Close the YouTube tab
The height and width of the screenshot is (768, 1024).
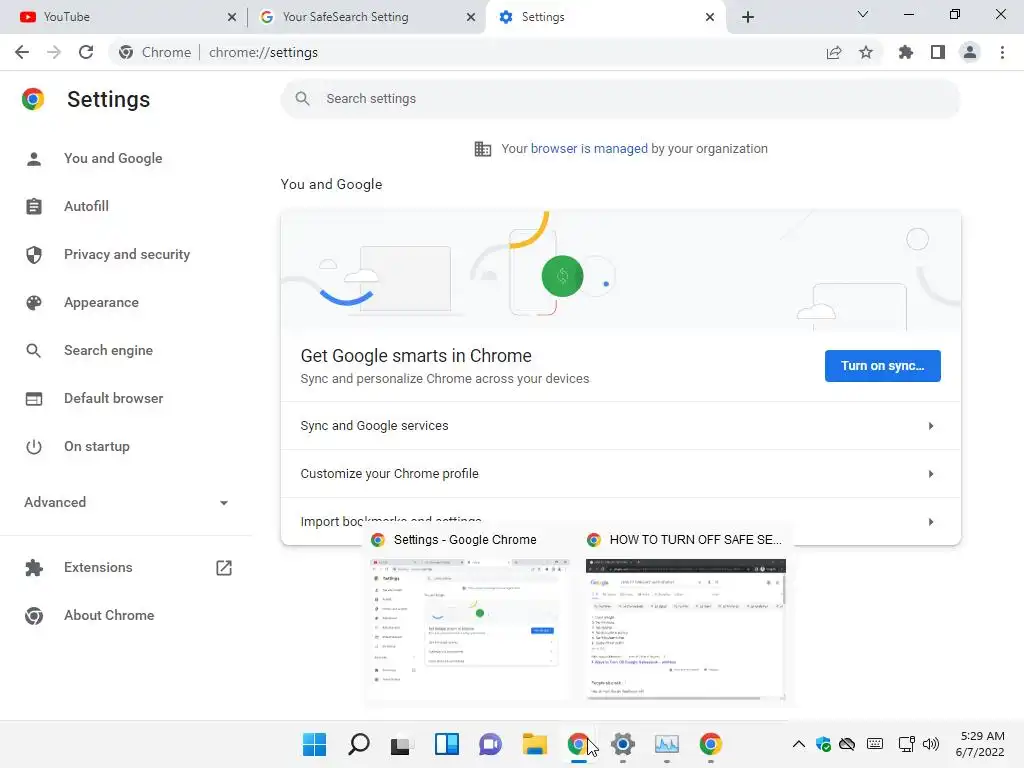232,17
